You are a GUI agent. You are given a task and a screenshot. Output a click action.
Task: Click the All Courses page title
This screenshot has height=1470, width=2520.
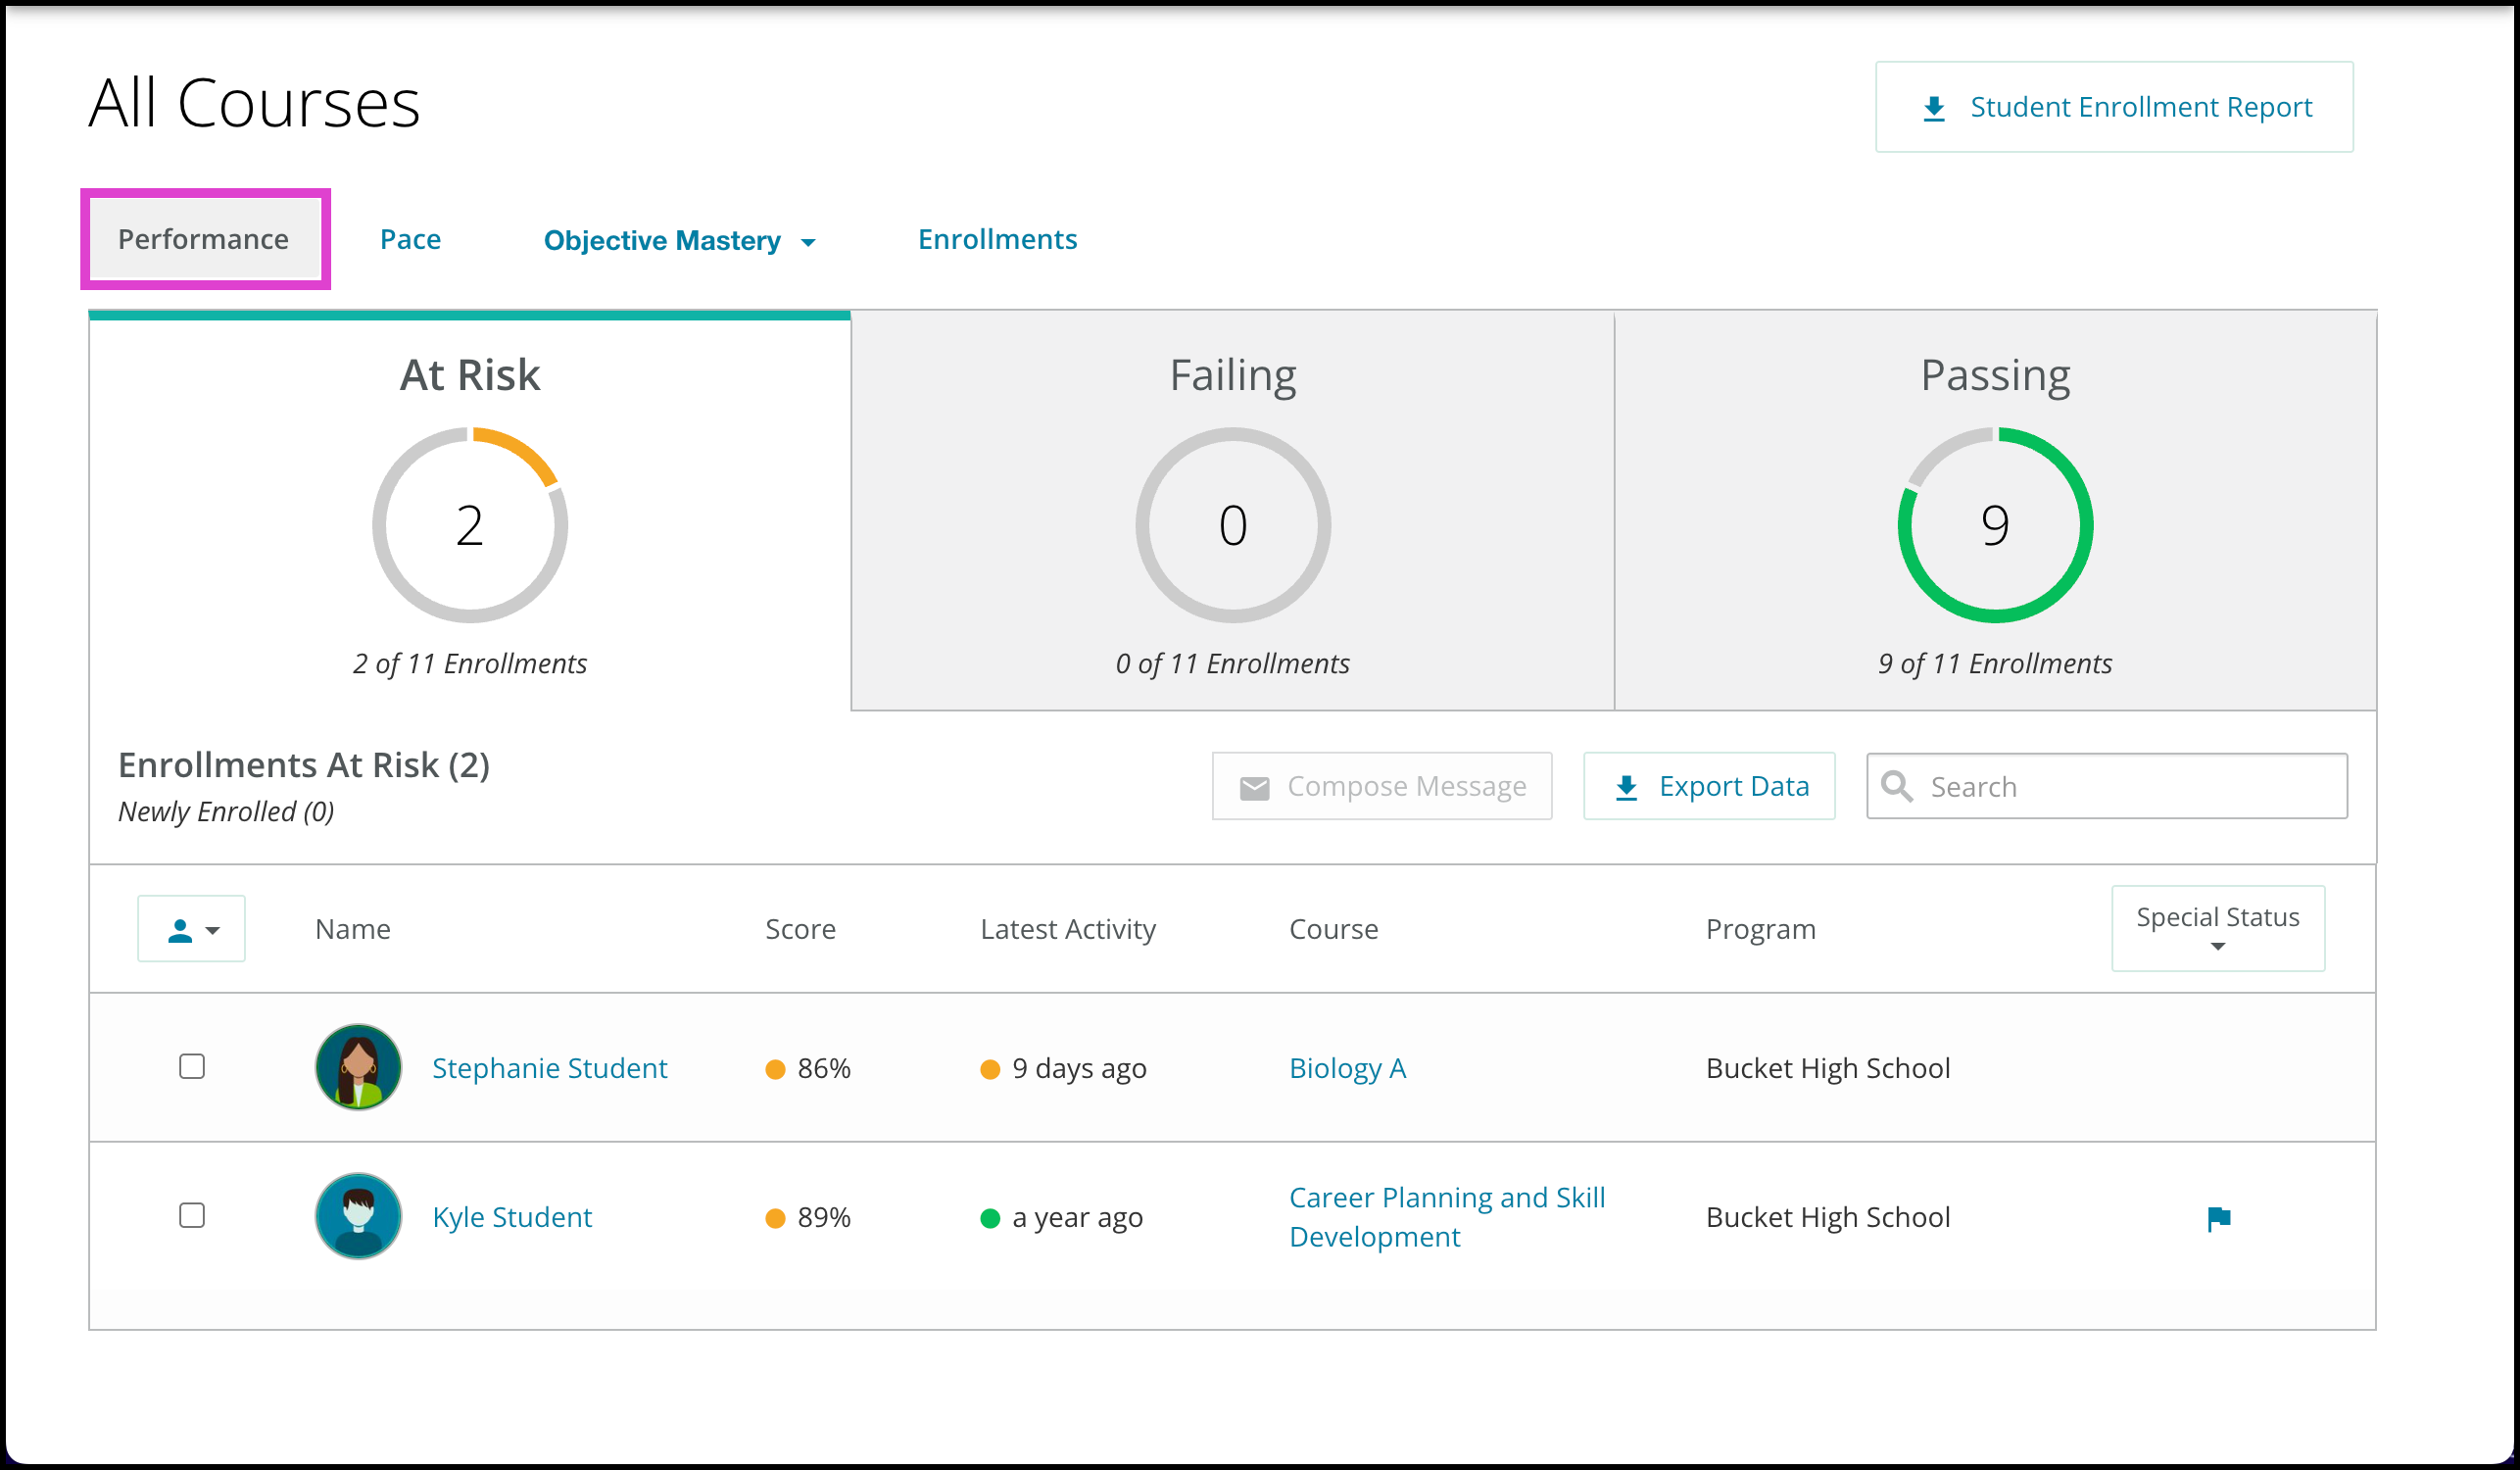tap(254, 103)
